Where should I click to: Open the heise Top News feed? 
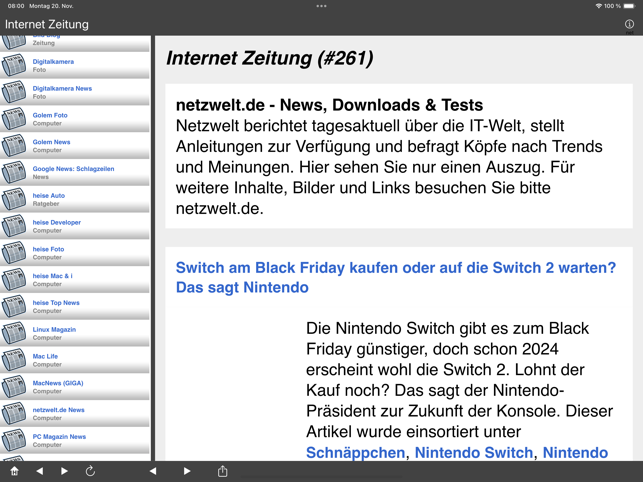click(x=75, y=306)
